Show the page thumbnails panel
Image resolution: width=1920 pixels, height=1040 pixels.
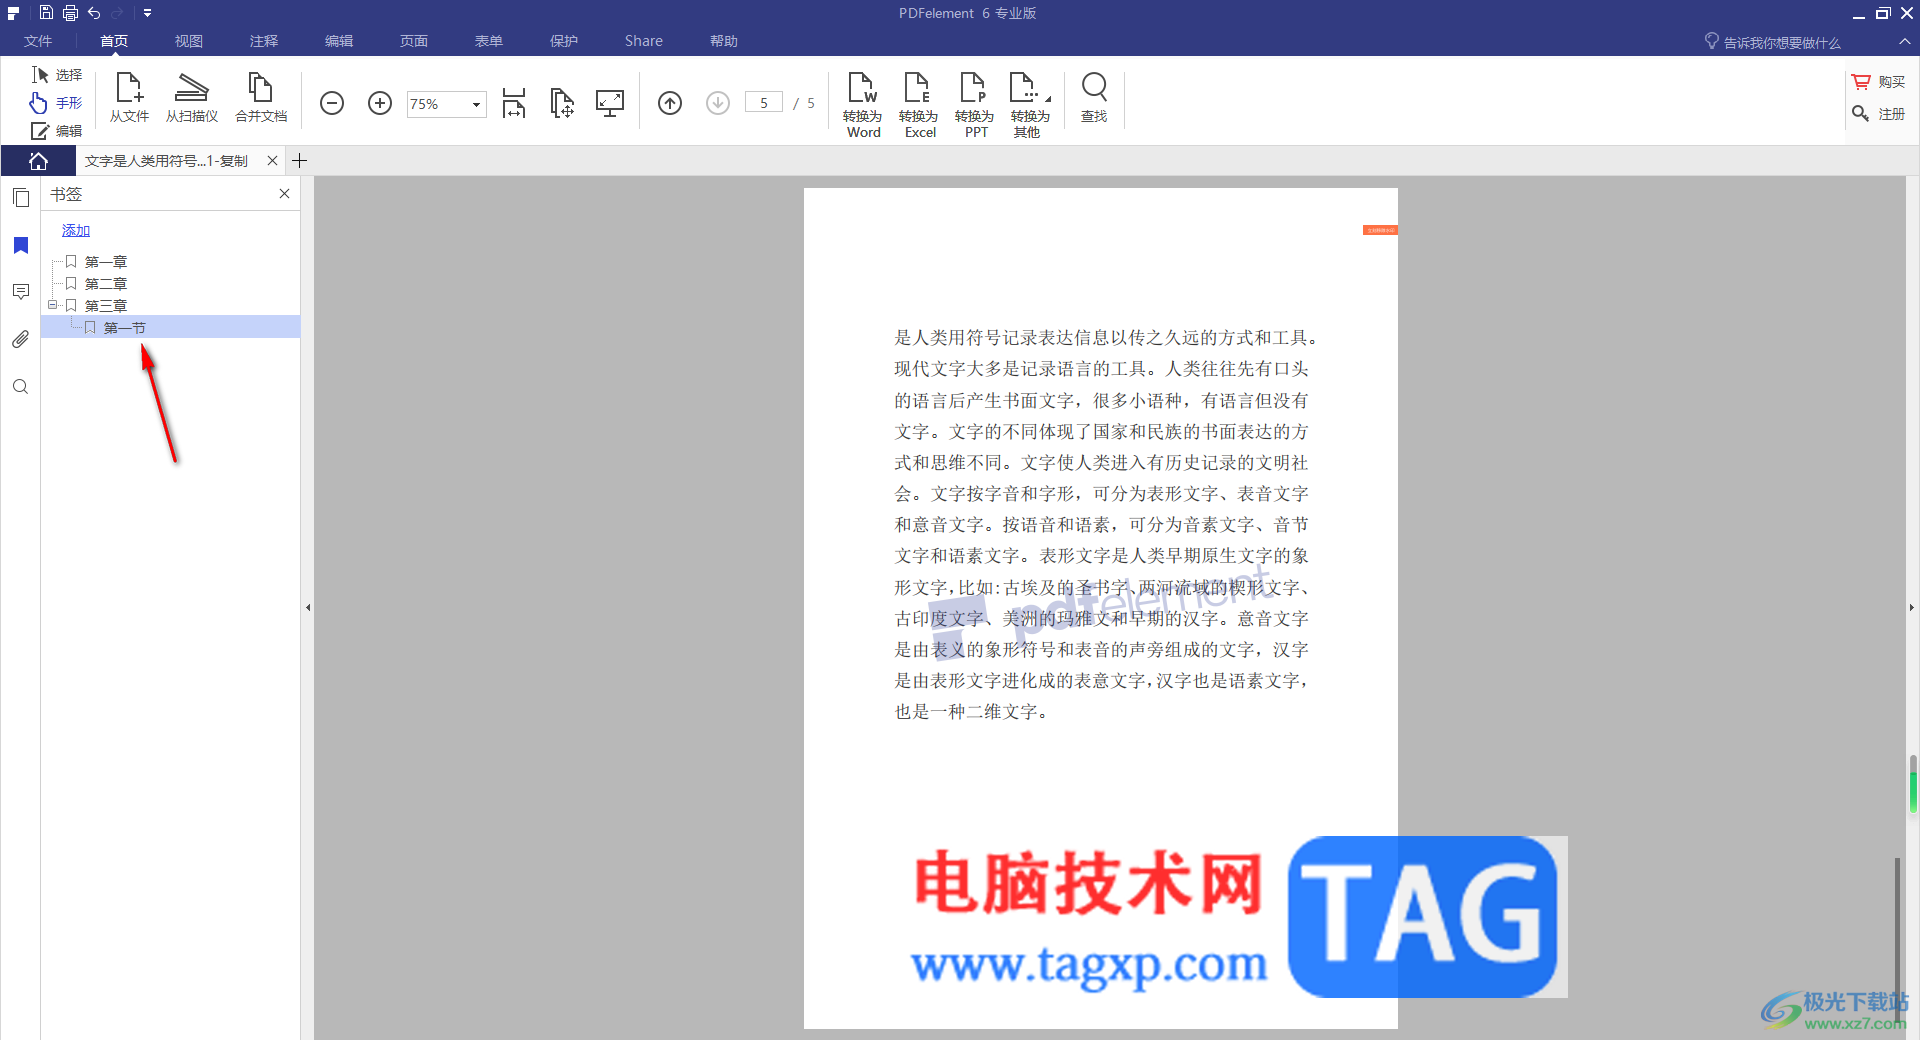click(x=21, y=197)
